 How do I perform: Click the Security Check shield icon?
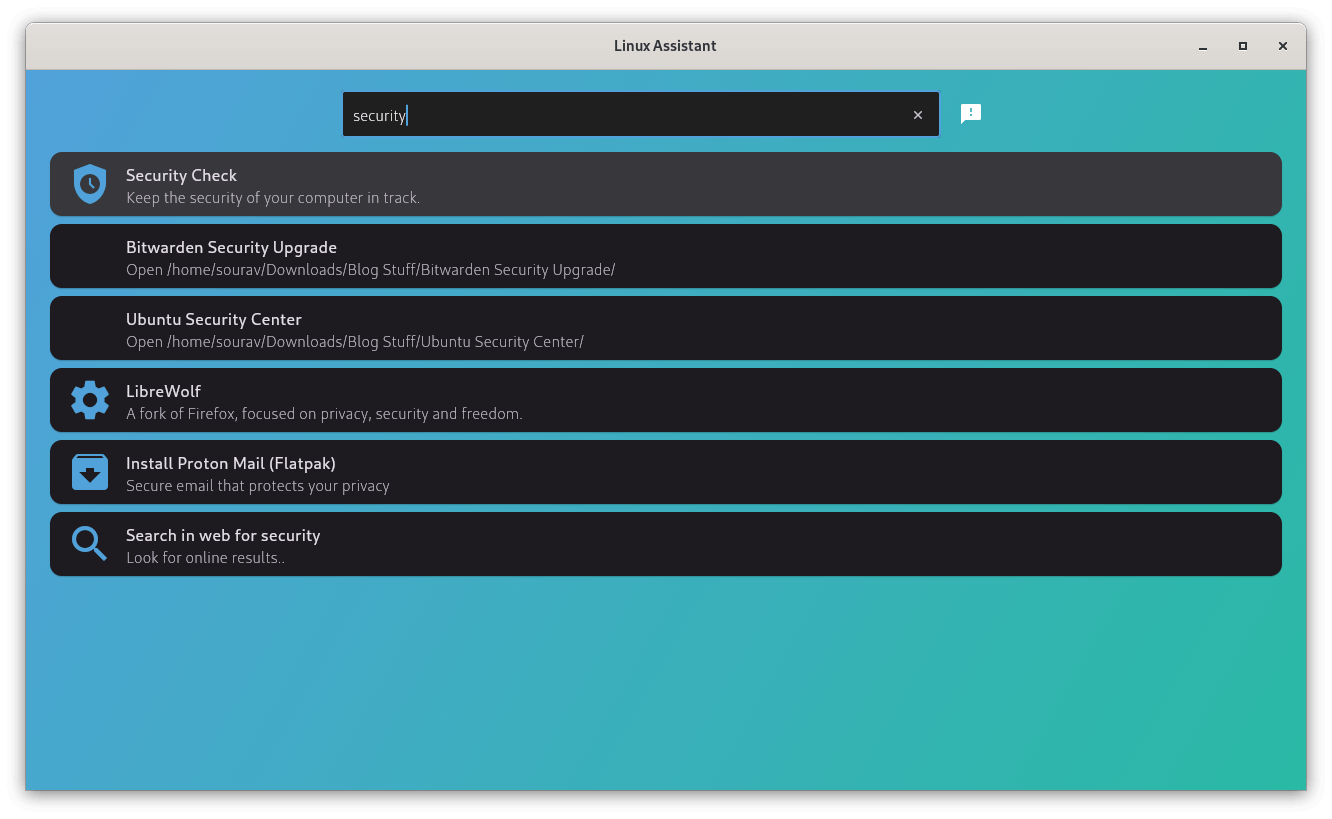[90, 184]
